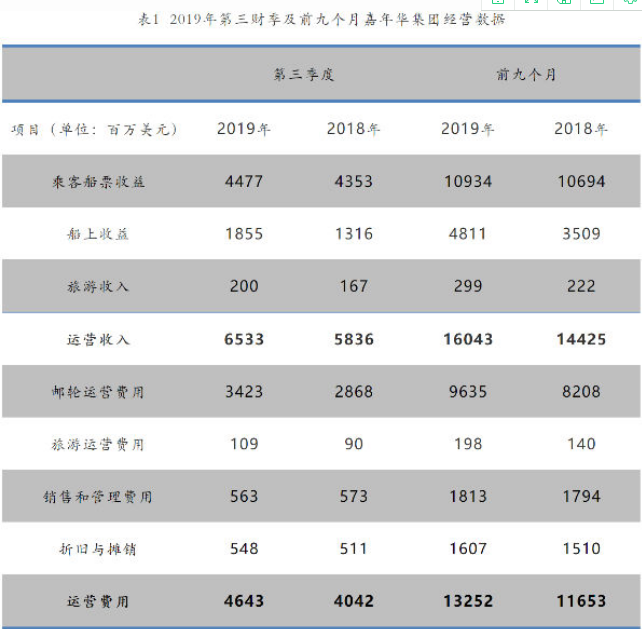Choose the value 1607
The image size is (642, 629).
click(x=468, y=549)
